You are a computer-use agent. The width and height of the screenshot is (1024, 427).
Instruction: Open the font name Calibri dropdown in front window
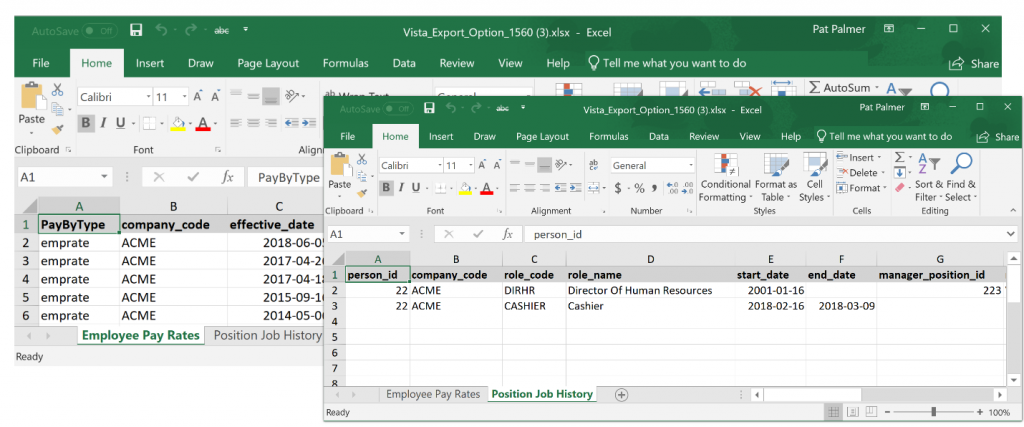[x=439, y=166]
